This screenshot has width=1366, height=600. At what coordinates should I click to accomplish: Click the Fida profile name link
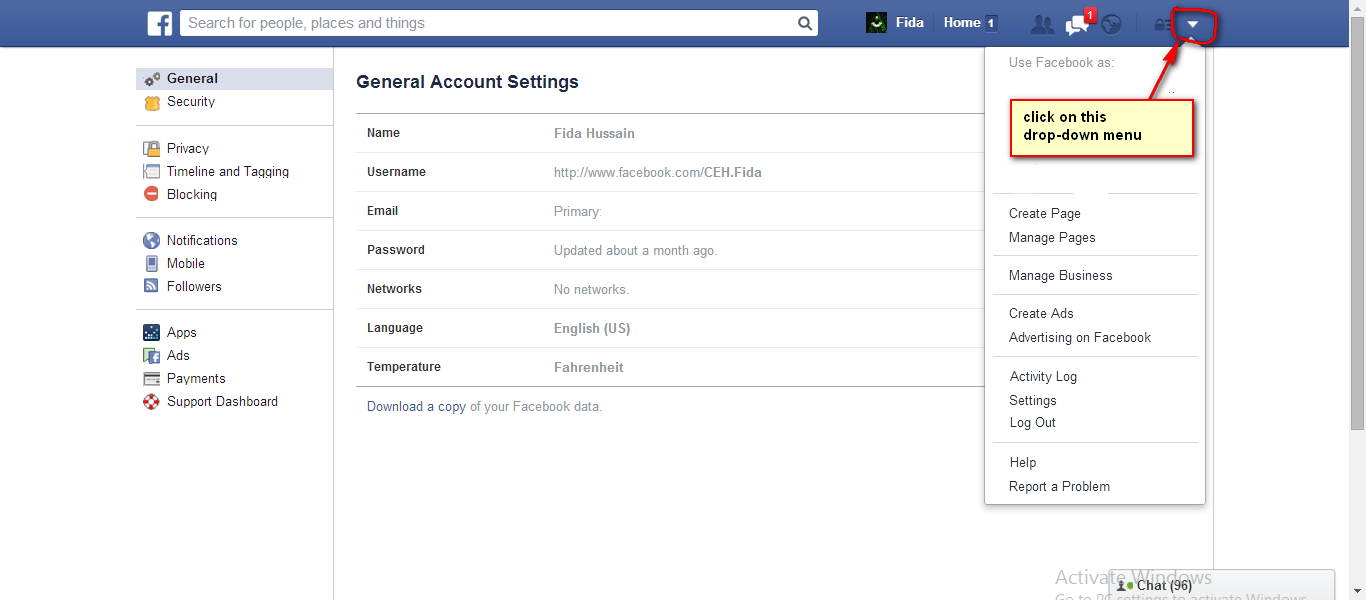pos(910,23)
